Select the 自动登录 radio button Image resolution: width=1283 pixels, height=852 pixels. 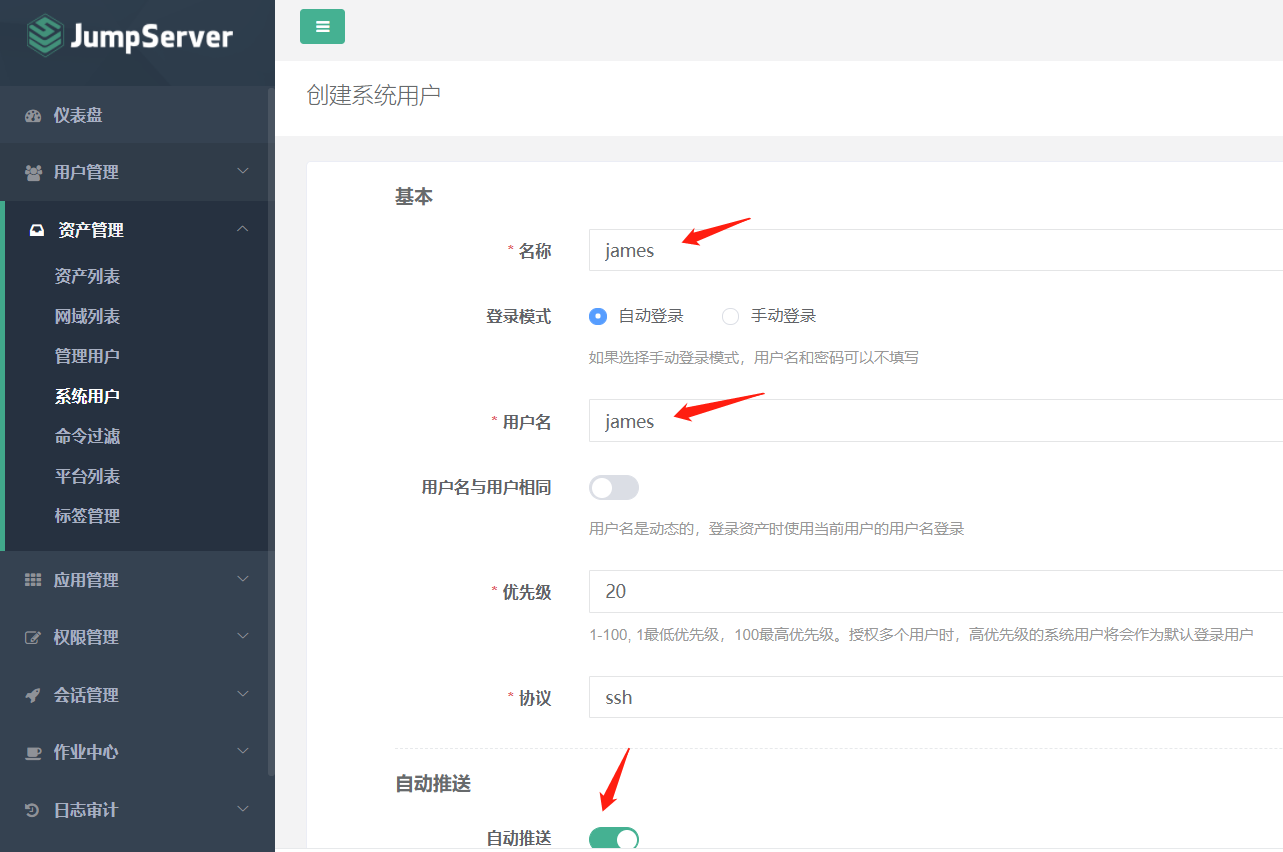[x=598, y=316]
